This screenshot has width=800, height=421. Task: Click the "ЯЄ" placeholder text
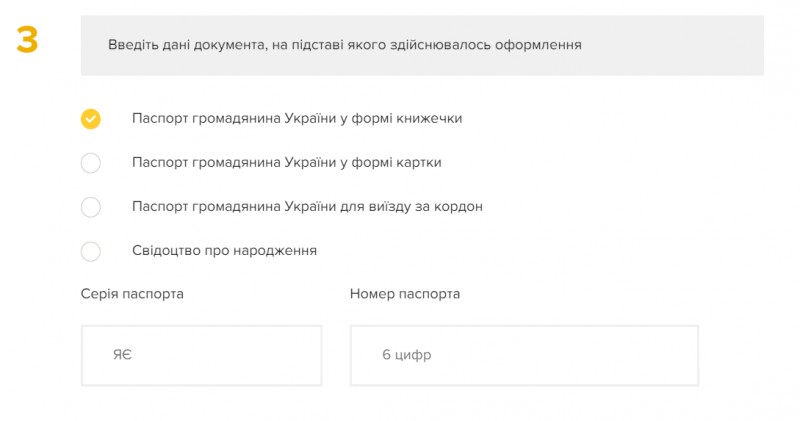tap(122, 355)
